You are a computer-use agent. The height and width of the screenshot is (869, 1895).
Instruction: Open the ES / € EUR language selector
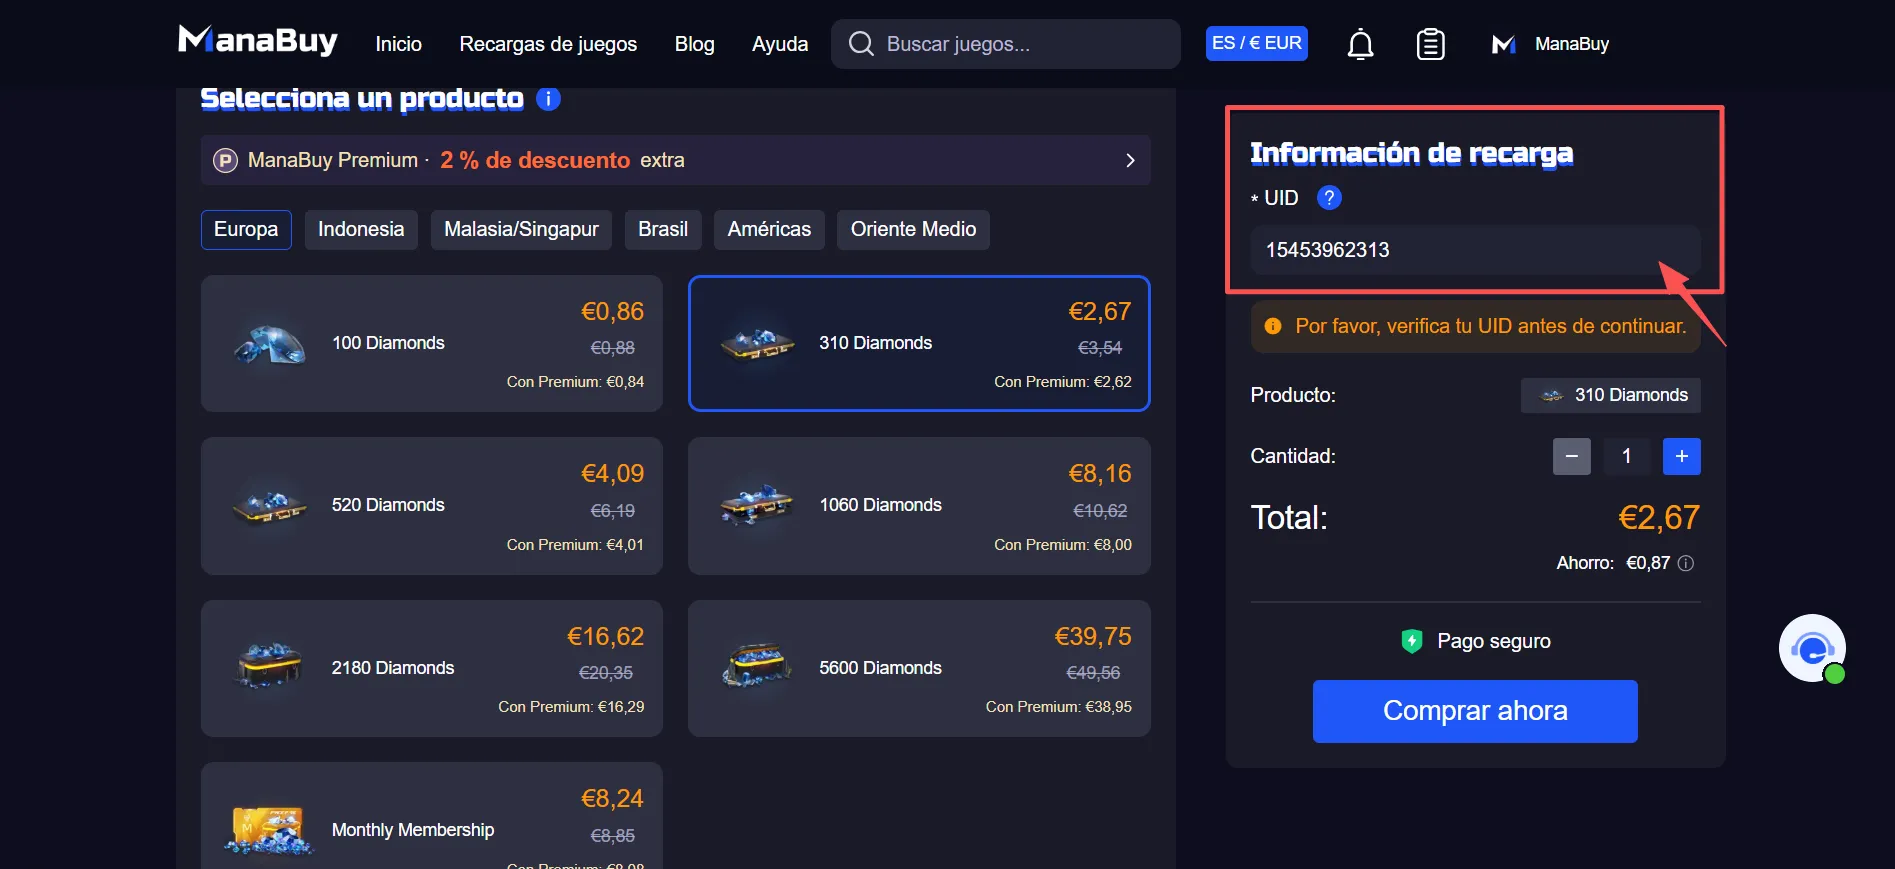[1257, 43]
